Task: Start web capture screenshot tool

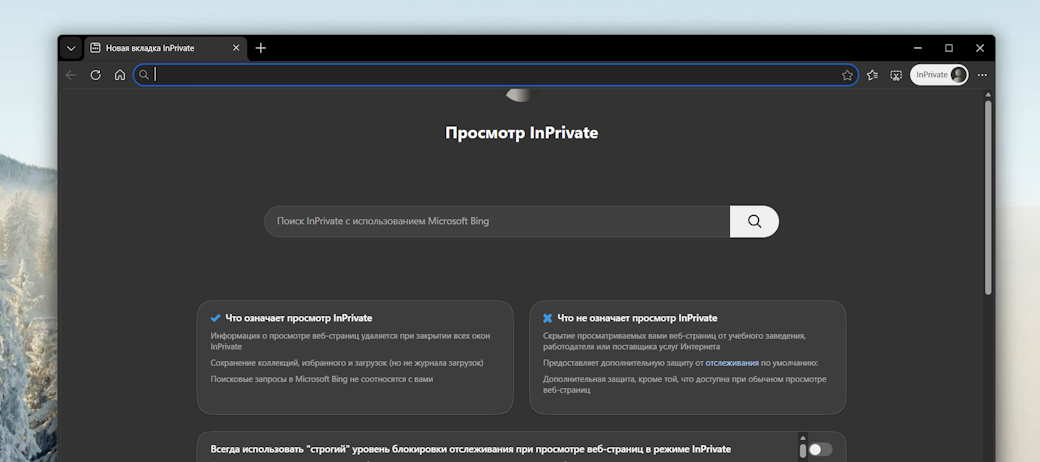Action: [896, 75]
